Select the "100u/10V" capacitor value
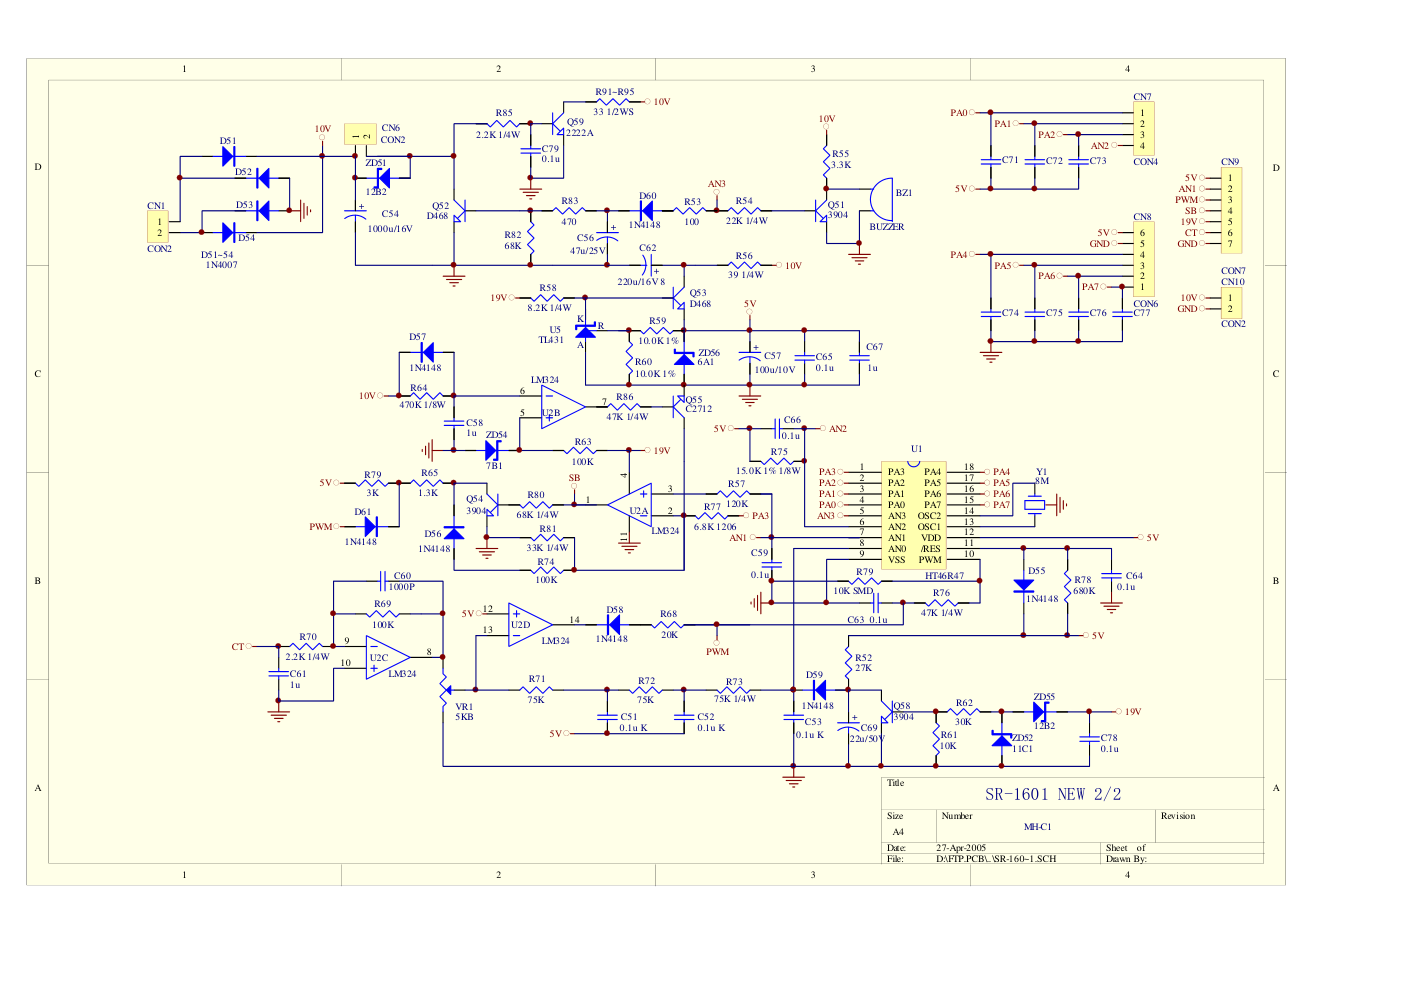The image size is (1404, 993). point(775,370)
